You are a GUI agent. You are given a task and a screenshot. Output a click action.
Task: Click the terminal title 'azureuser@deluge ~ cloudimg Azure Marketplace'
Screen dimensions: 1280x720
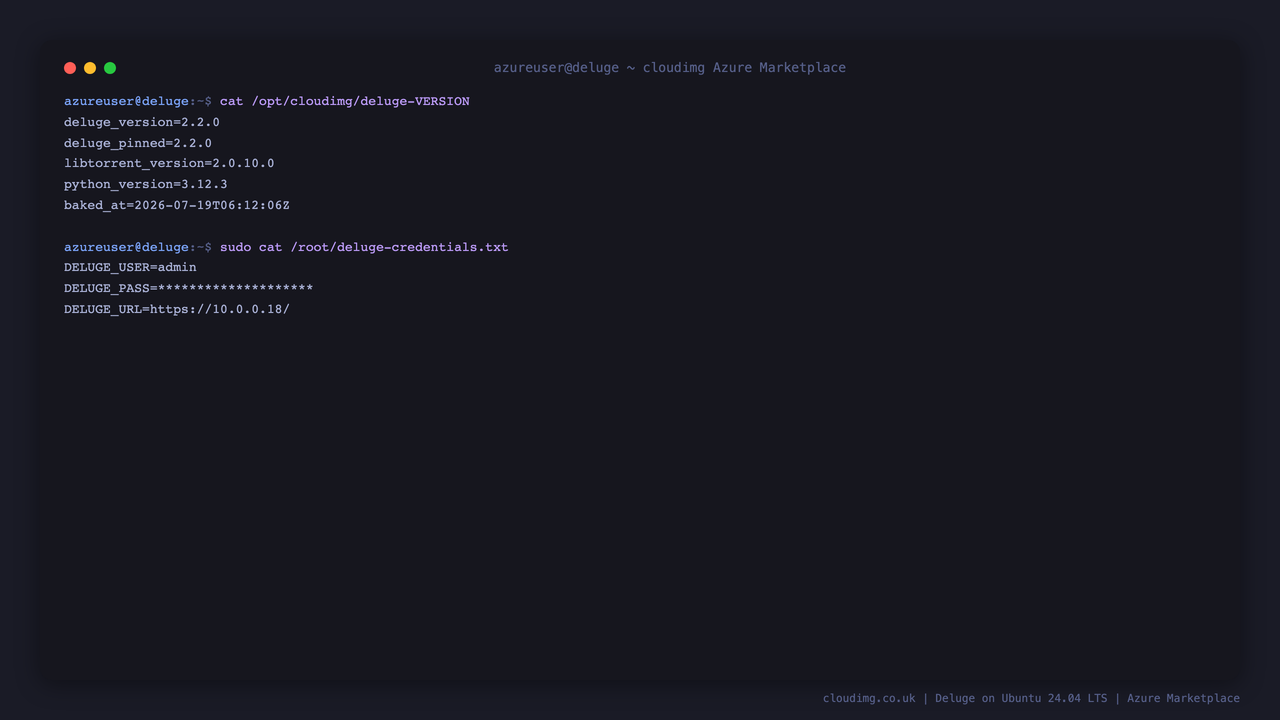click(670, 68)
